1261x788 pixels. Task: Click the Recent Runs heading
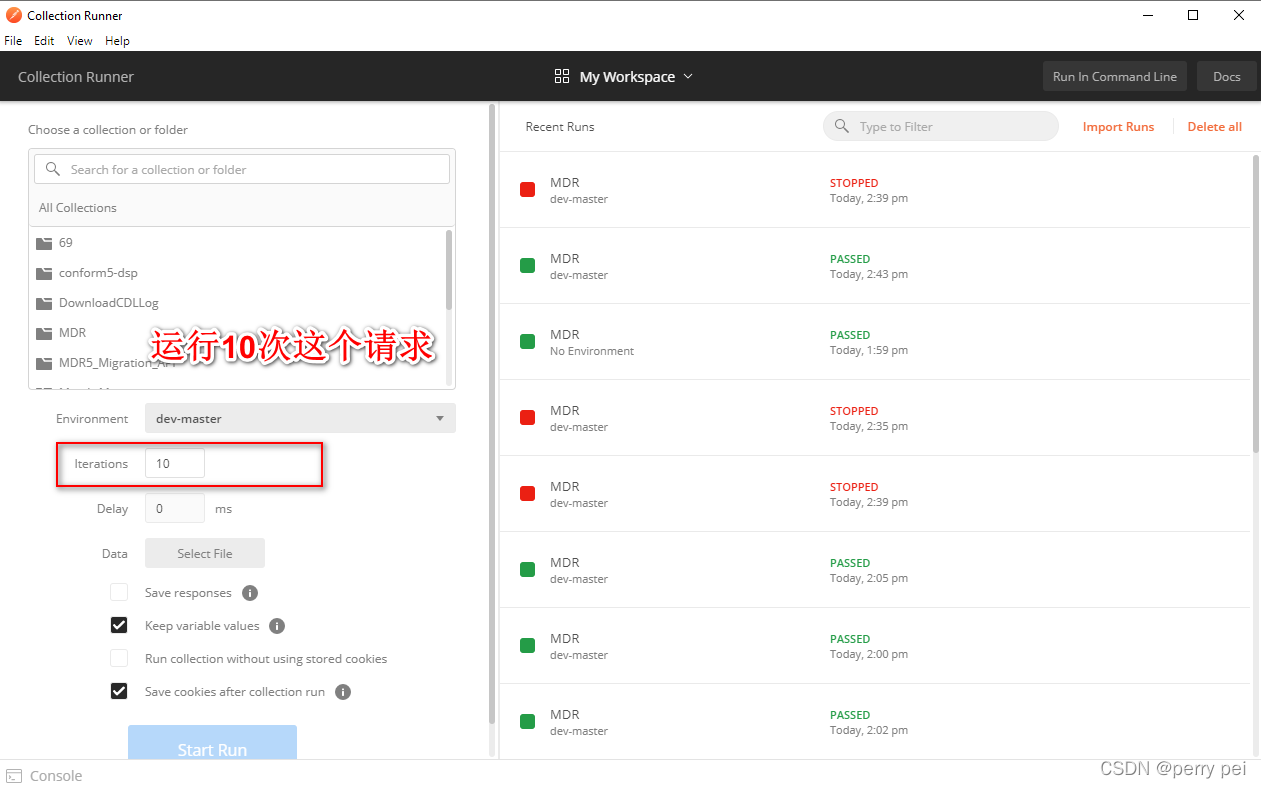[x=560, y=127]
